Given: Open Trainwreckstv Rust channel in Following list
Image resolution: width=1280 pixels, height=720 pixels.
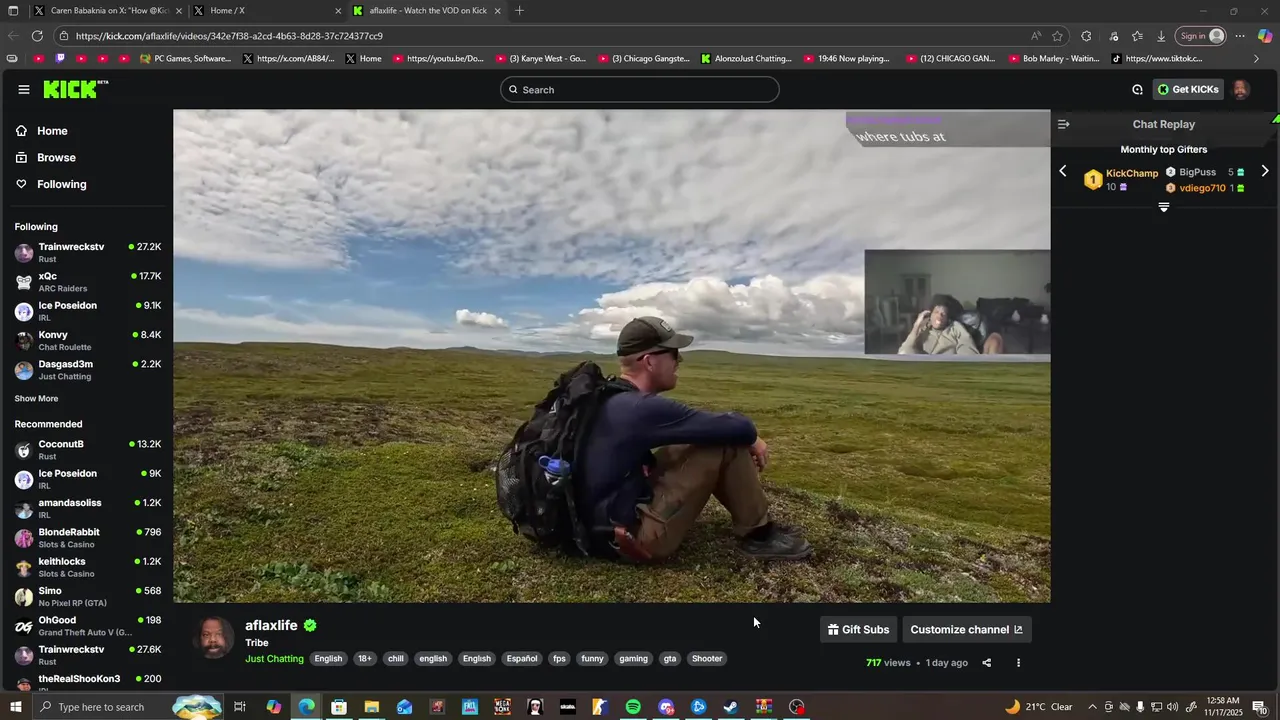Looking at the screenshot, I should pos(88,252).
